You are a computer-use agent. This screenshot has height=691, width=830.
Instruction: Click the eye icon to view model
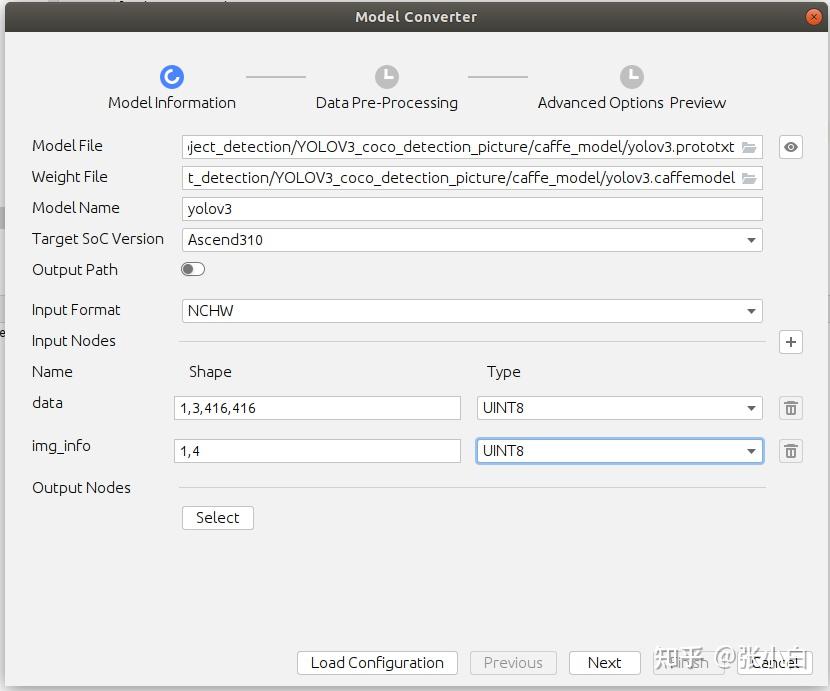point(791,147)
